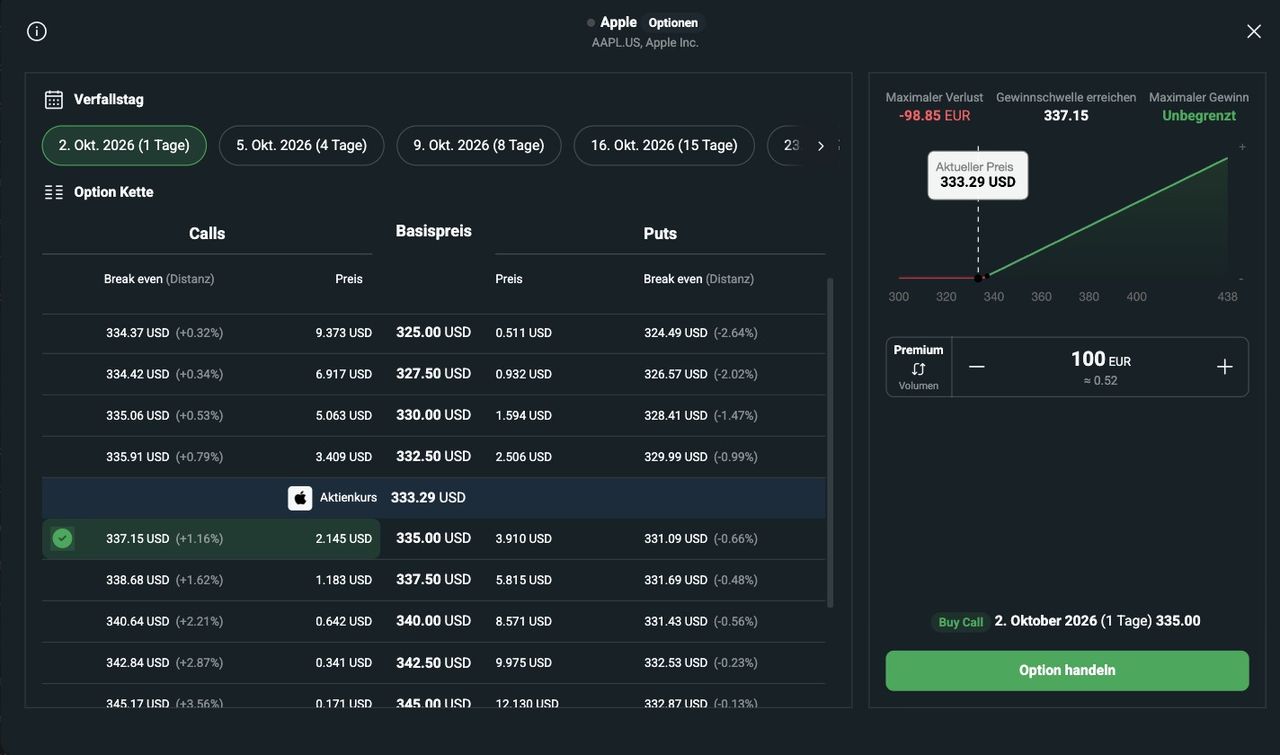Click the Calls column header

(207, 233)
